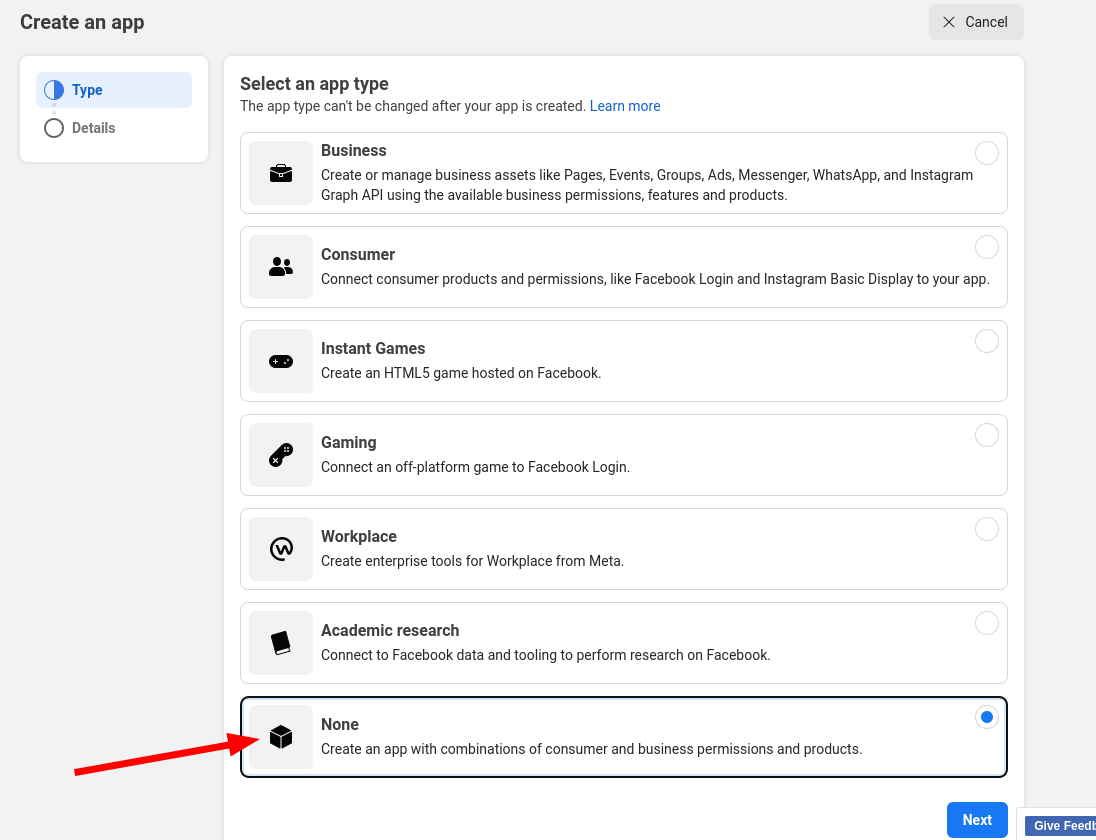Open the Give Feedback widget
1096x840 pixels.
(1060, 826)
